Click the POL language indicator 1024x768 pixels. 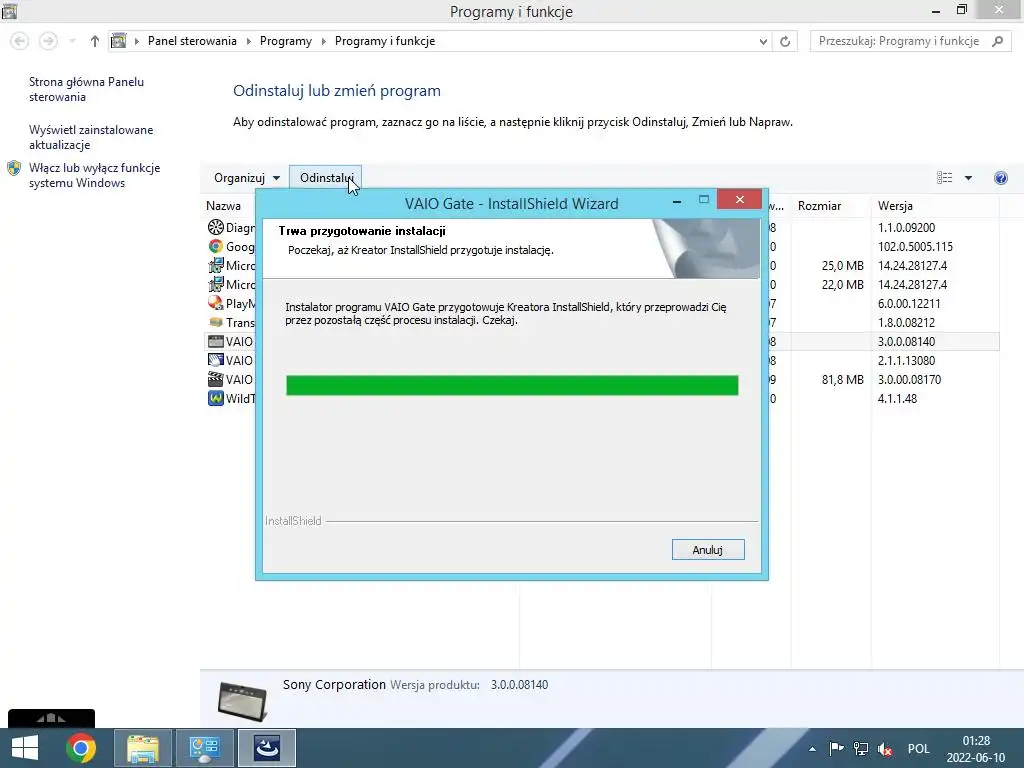[x=918, y=749]
